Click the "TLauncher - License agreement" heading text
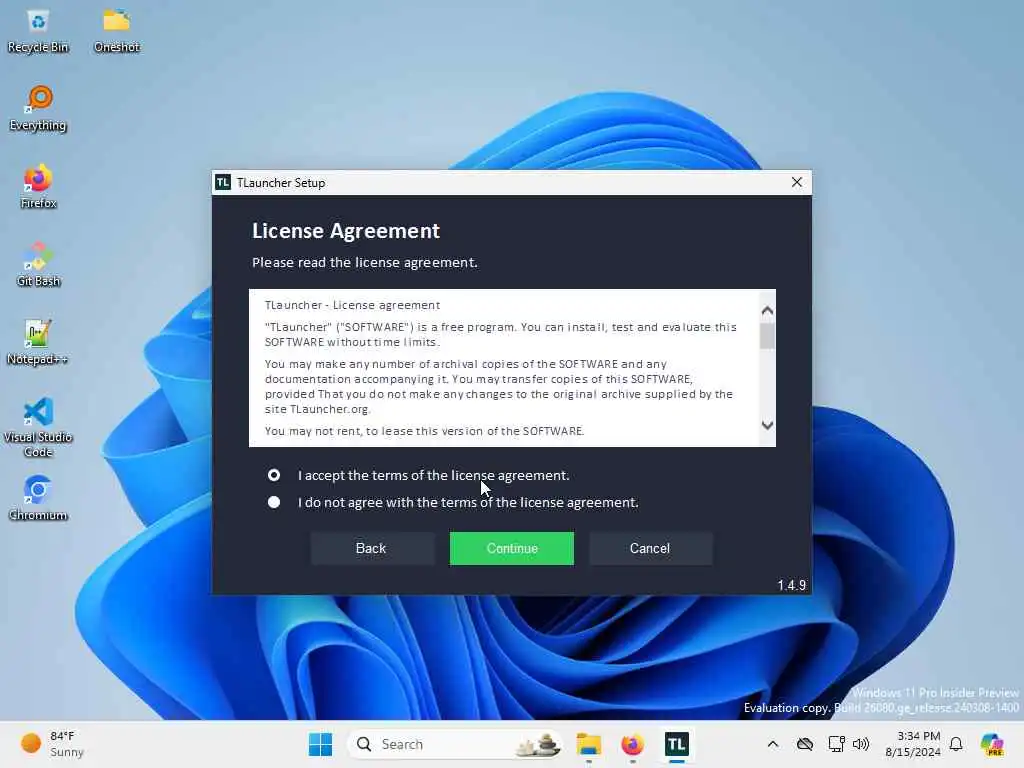 (353, 305)
